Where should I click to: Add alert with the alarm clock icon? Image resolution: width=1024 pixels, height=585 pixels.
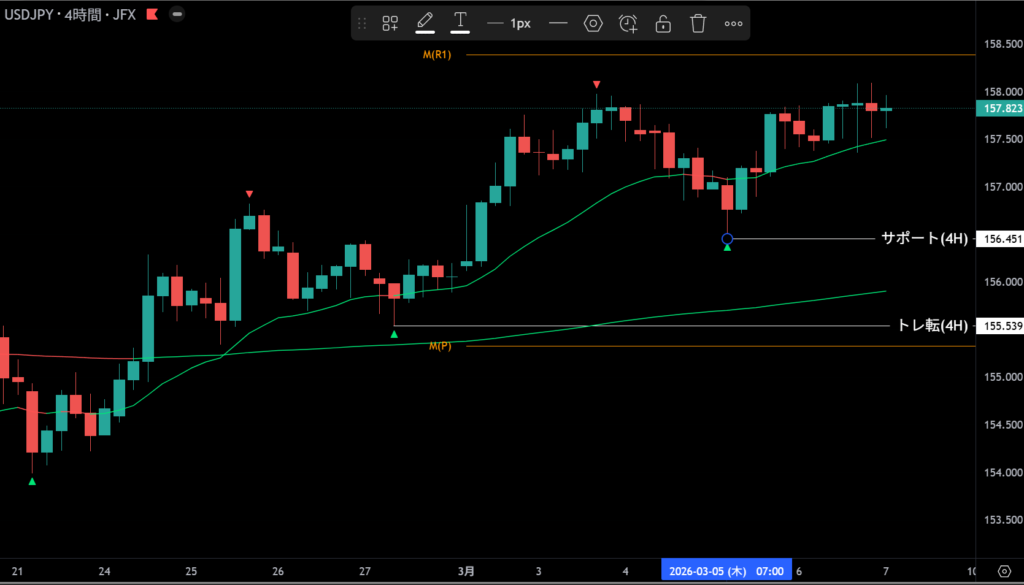click(x=628, y=23)
